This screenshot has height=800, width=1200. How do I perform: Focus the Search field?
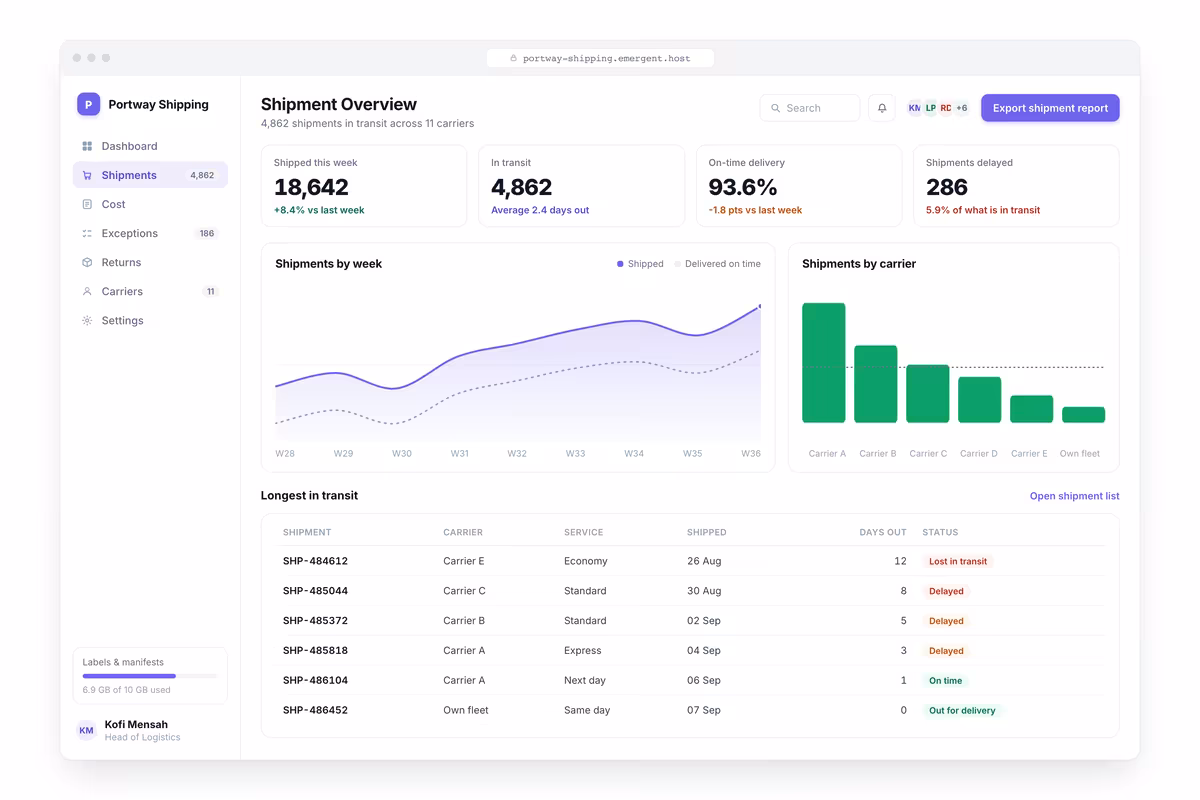[x=810, y=108]
